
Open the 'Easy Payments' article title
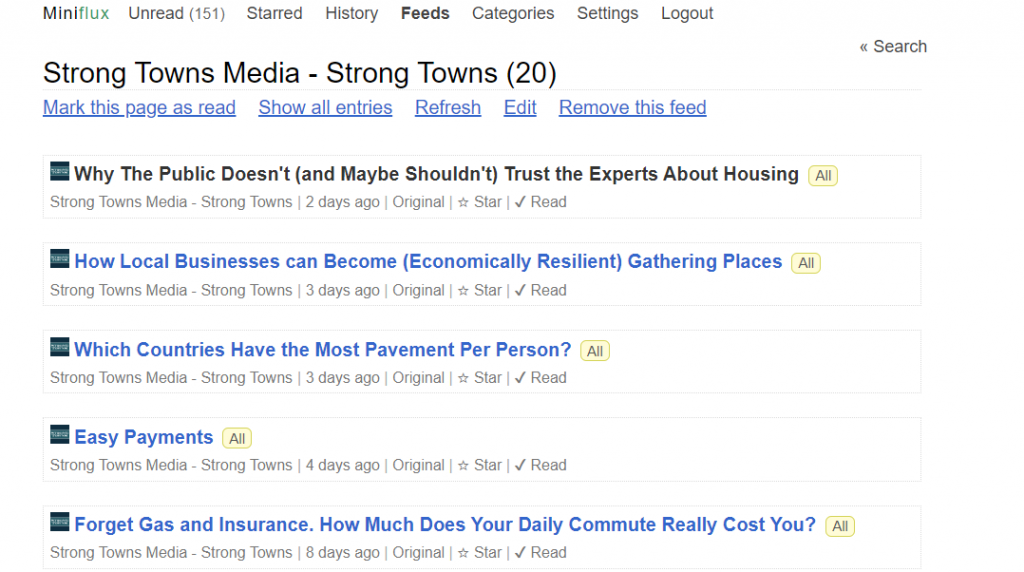pos(144,437)
